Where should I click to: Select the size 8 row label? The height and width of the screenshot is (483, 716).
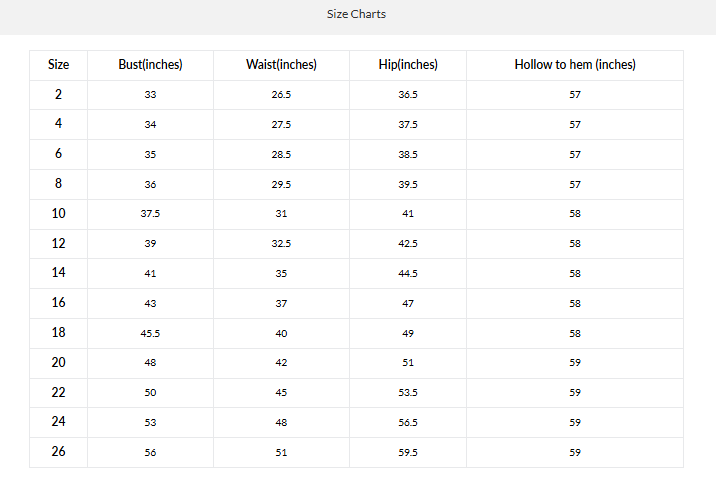(58, 183)
